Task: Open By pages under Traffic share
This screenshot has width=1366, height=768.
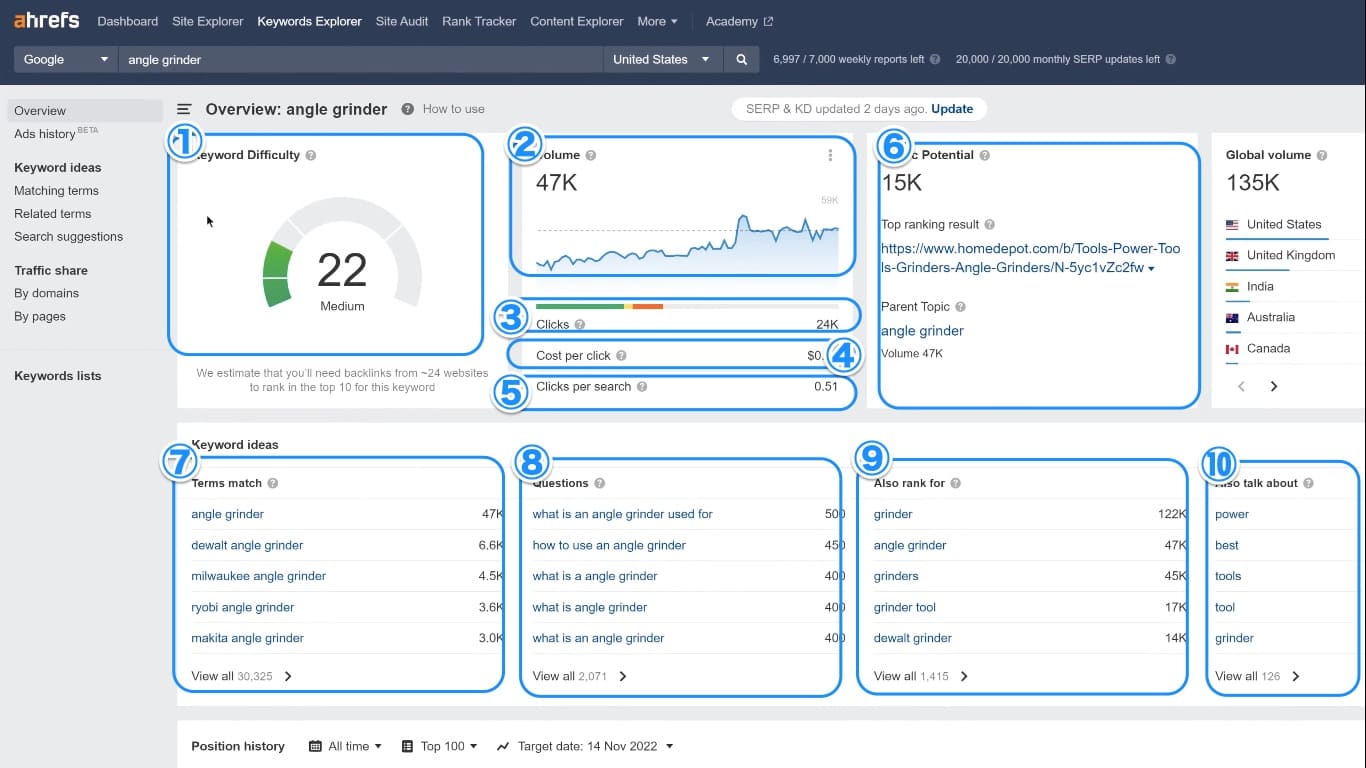Action: 40,316
